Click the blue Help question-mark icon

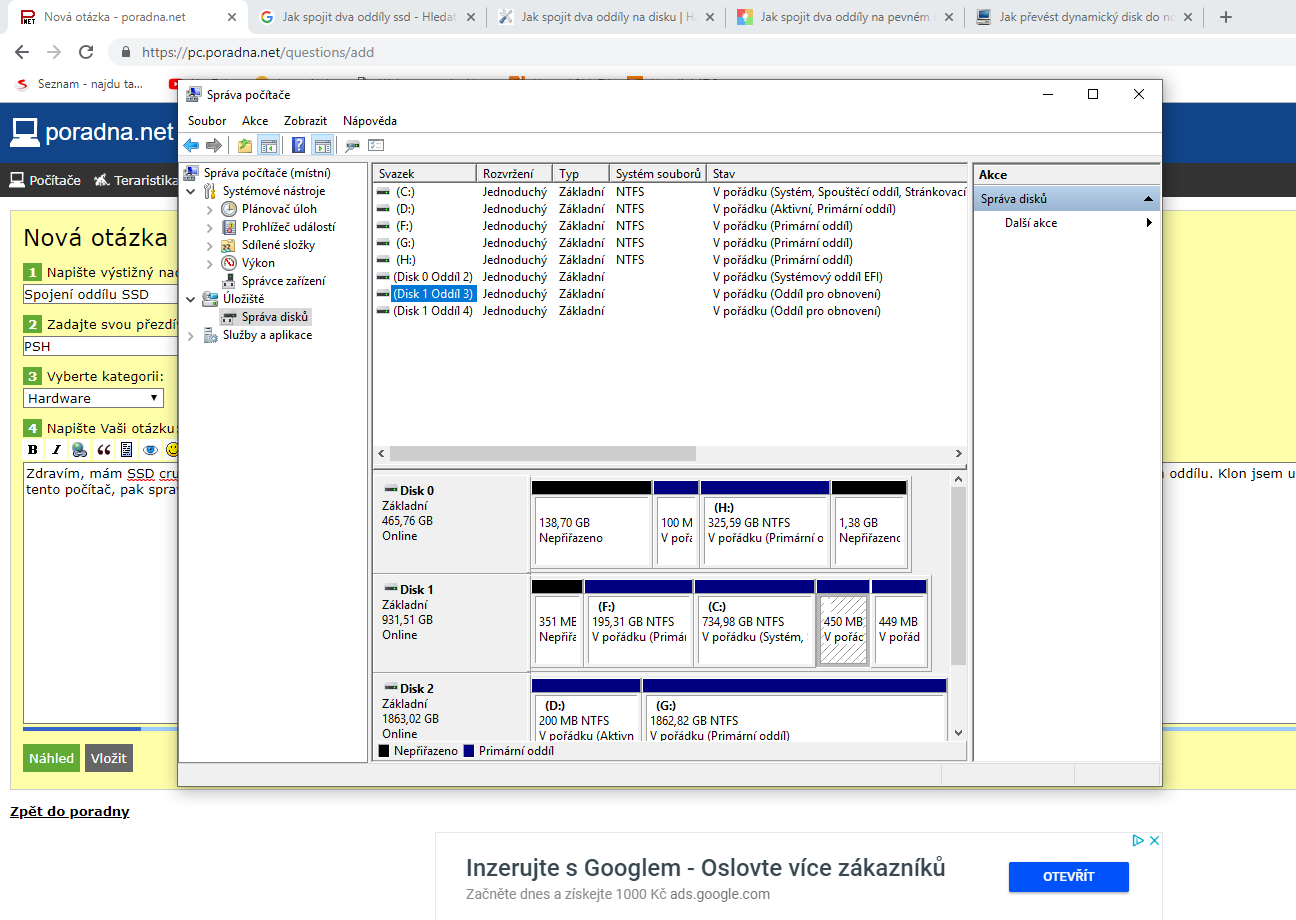point(298,145)
